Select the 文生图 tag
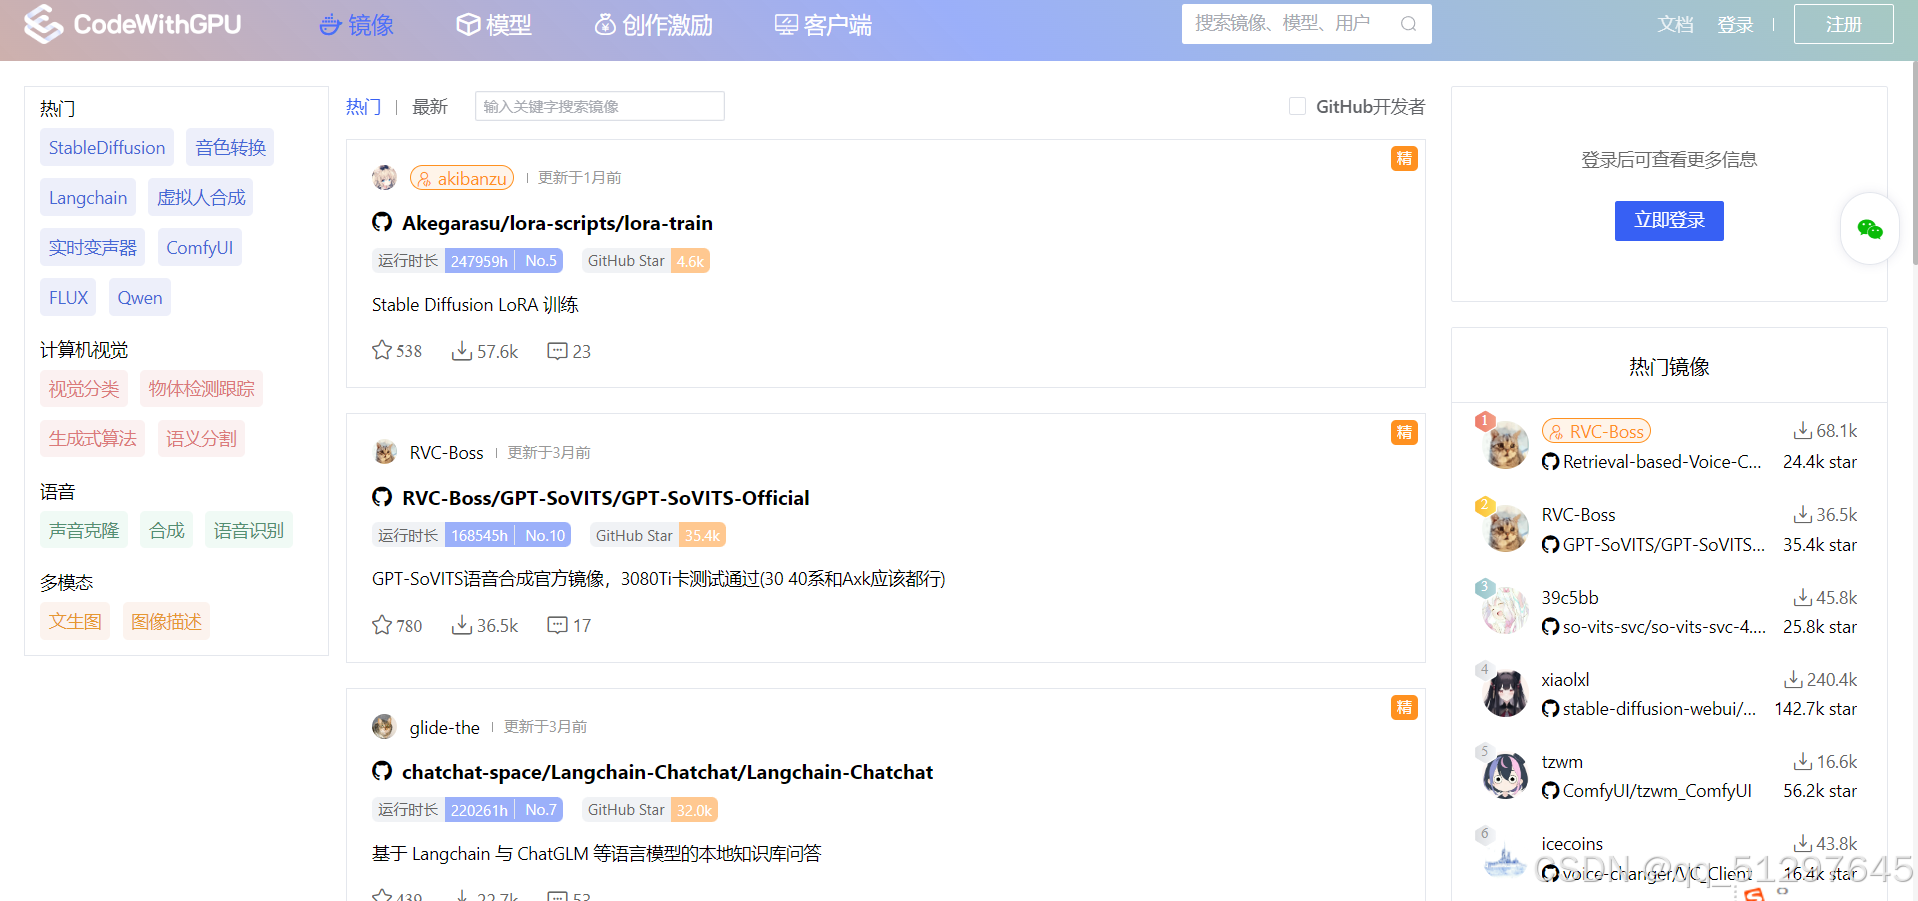The image size is (1918, 901). tap(75, 621)
